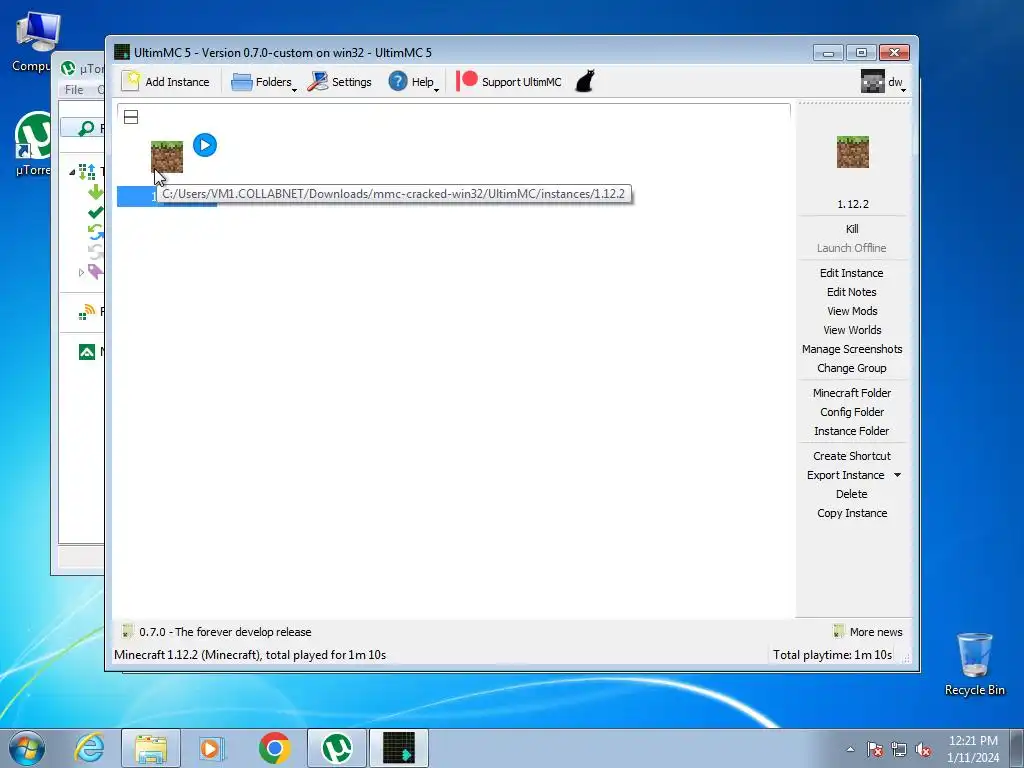Open the Instance Folder

click(852, 430)
